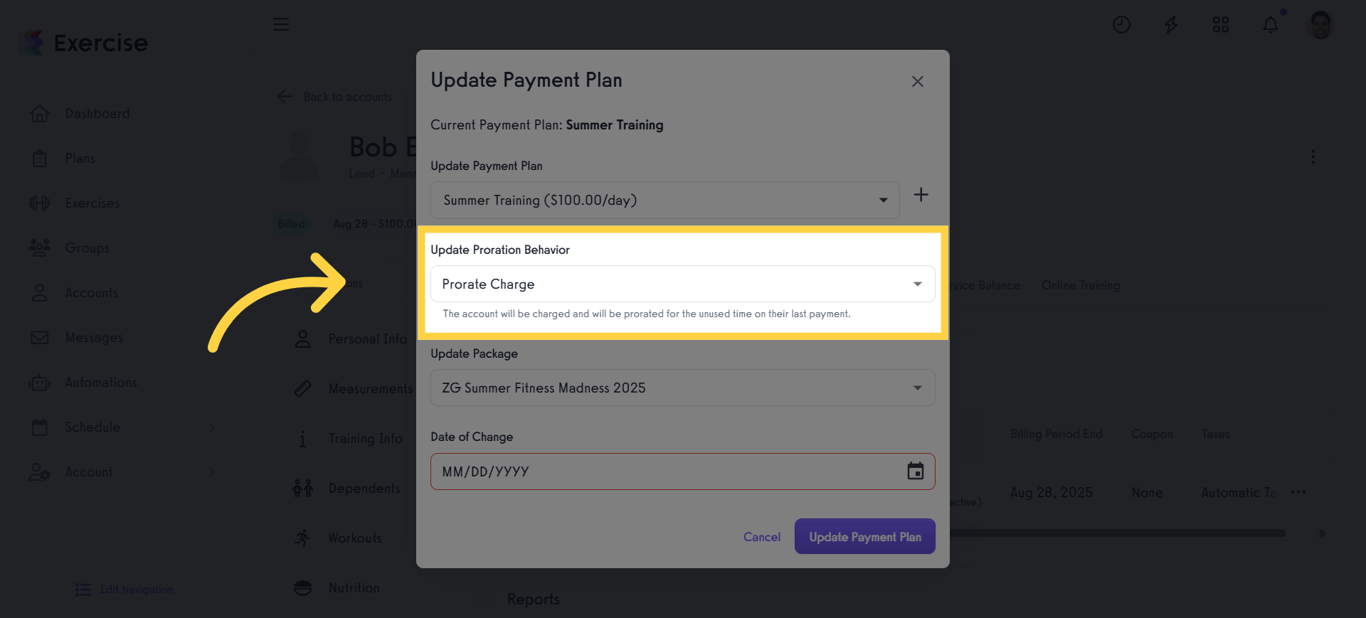The height and width of the screenshot is (618, 1366).
Task: Focus the Date of Change input field
Action: [x=665, y=471]
